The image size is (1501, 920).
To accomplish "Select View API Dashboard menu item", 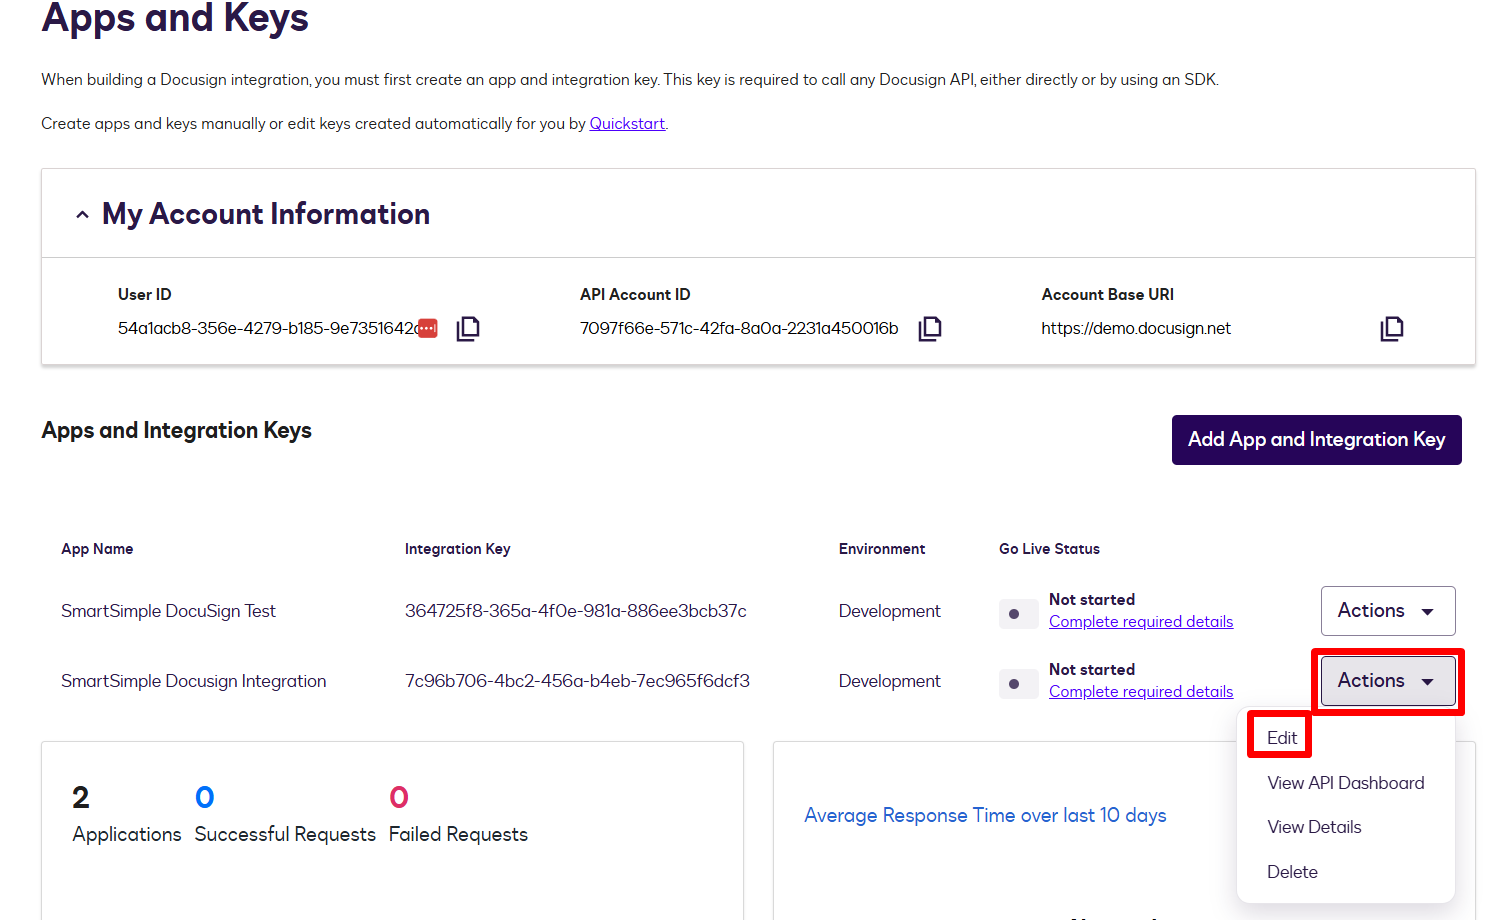I will coord(1345,783).
